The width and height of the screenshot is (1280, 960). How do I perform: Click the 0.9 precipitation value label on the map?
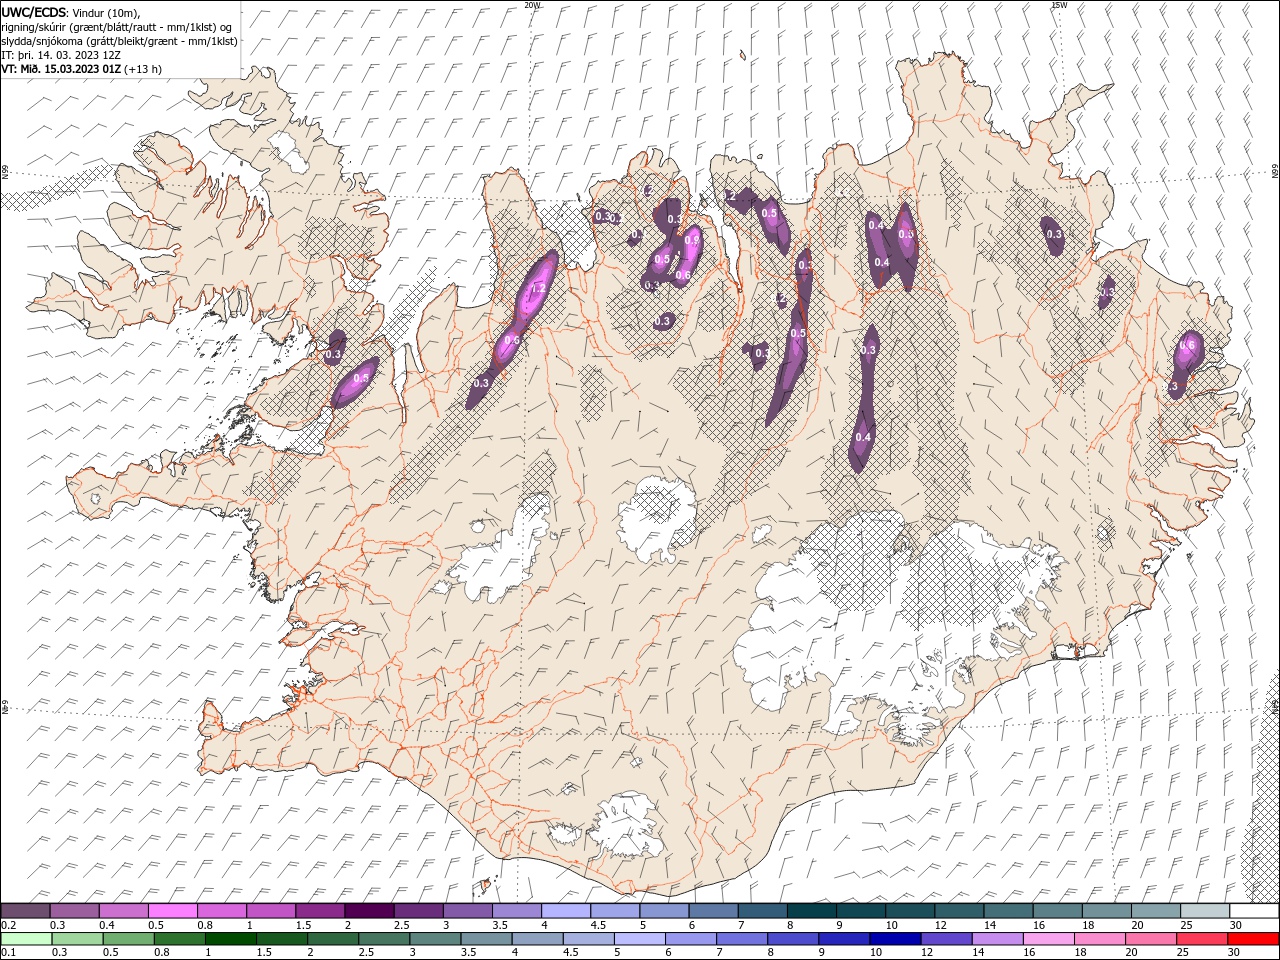tap(691, 240)
